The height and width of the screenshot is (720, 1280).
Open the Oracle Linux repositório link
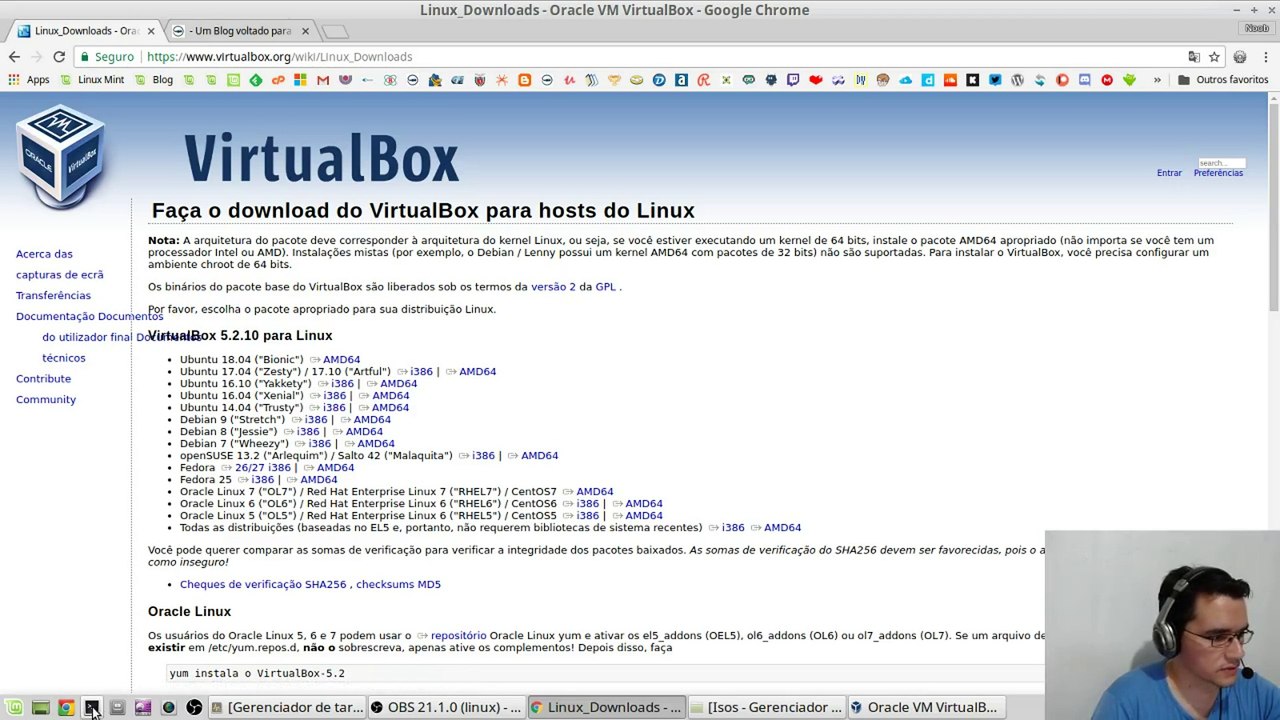[458, 636]
